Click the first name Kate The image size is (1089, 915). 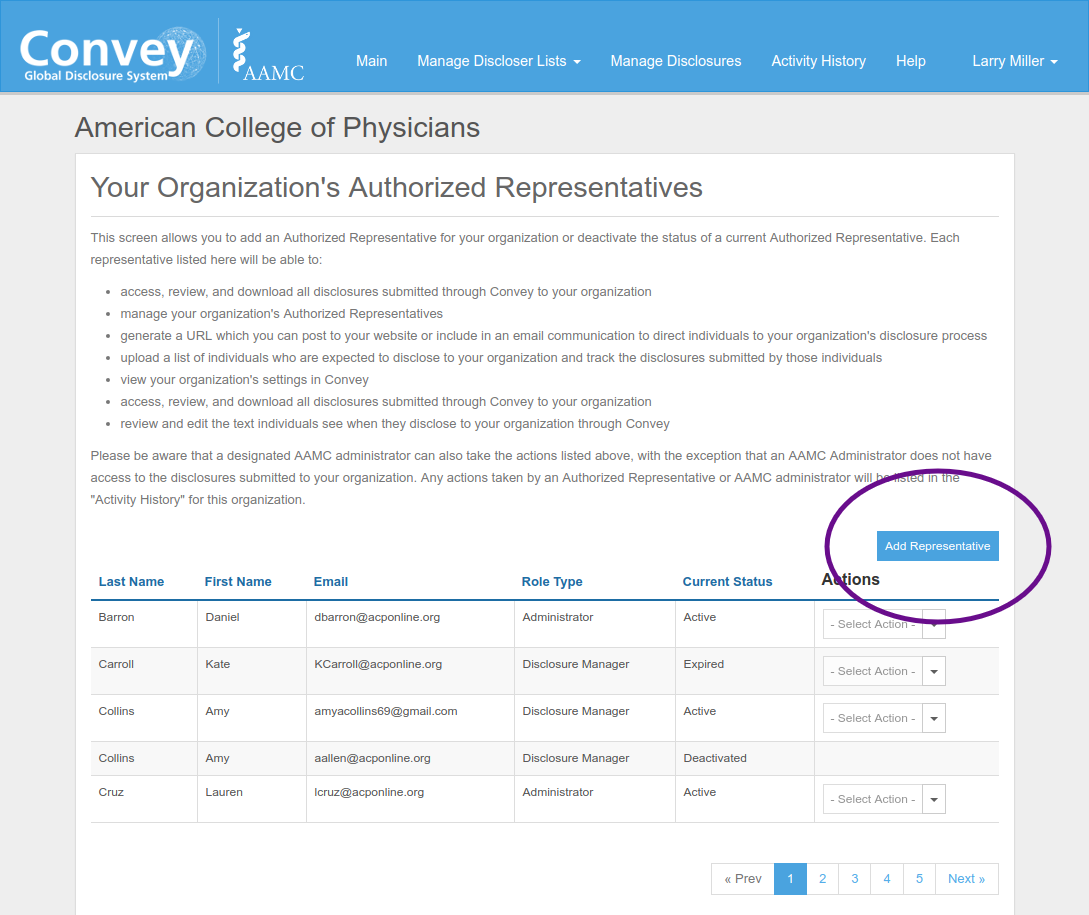pyautogui.click(x=217, y=664)
